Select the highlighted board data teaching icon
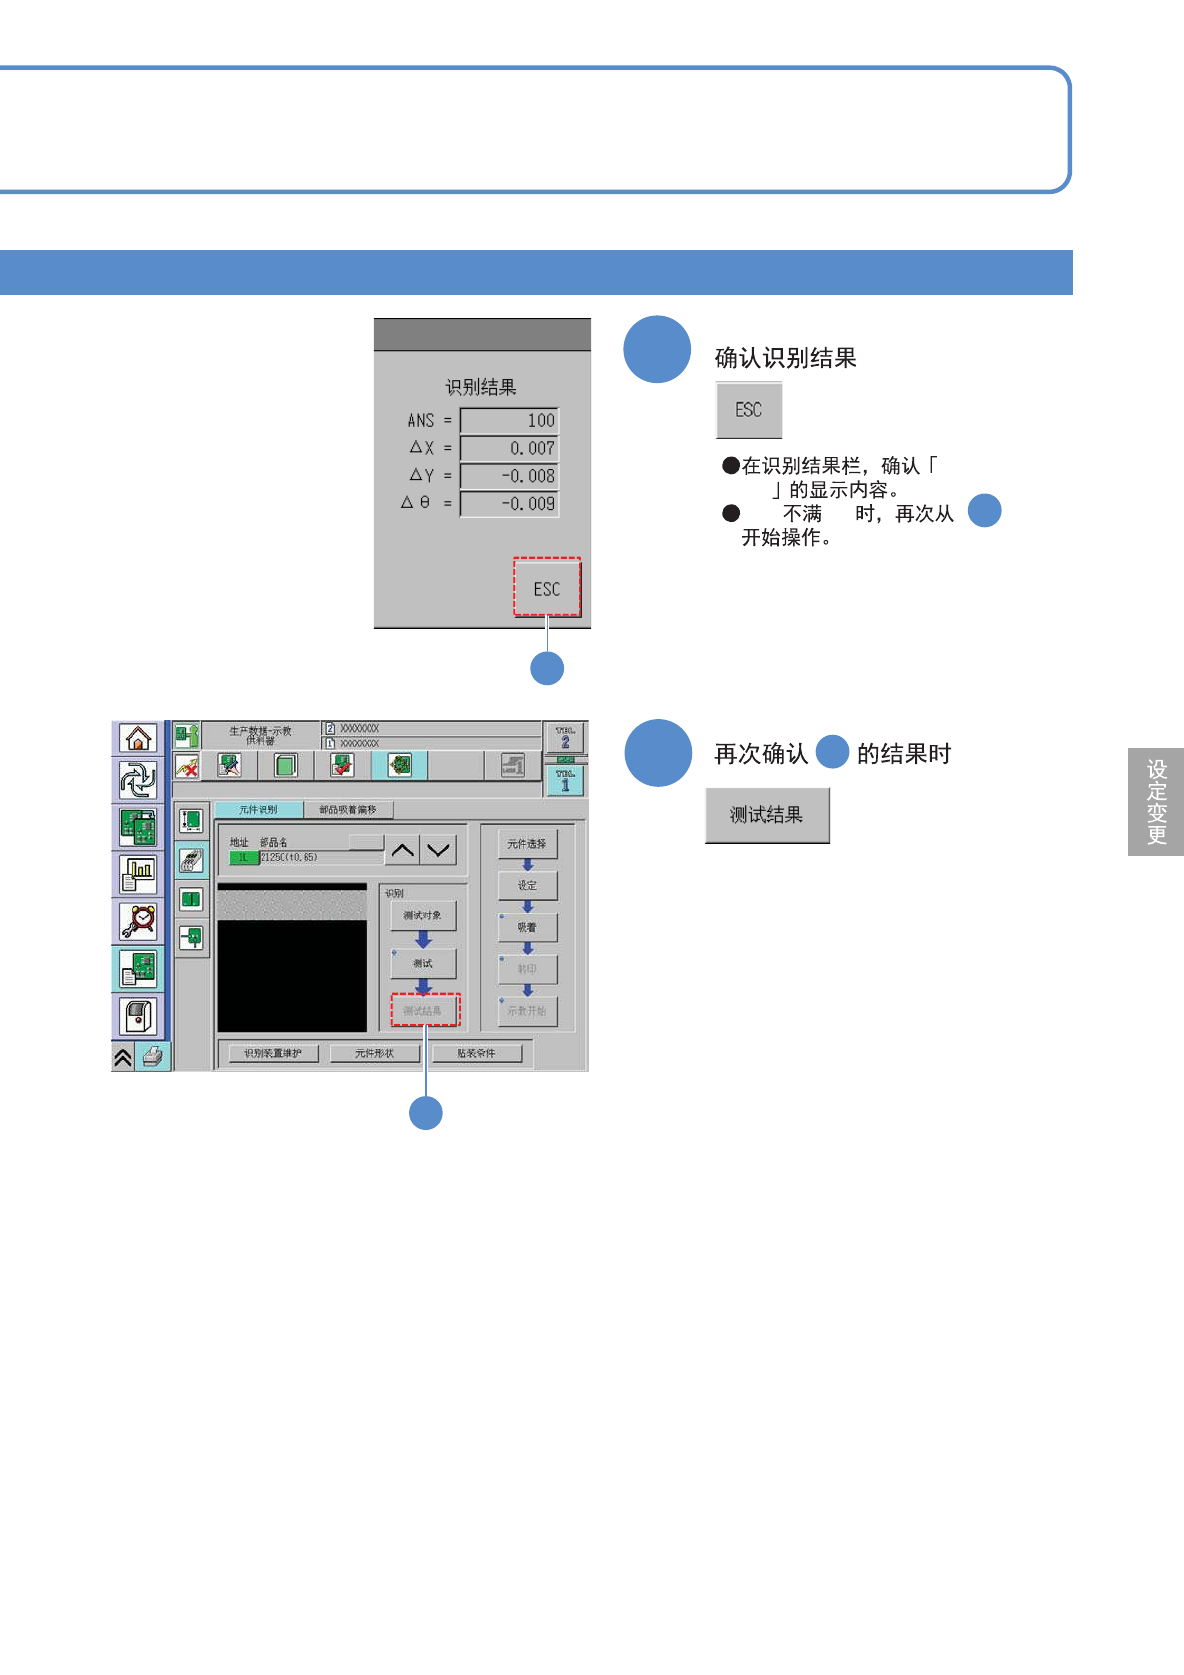 tap(138, 968)
